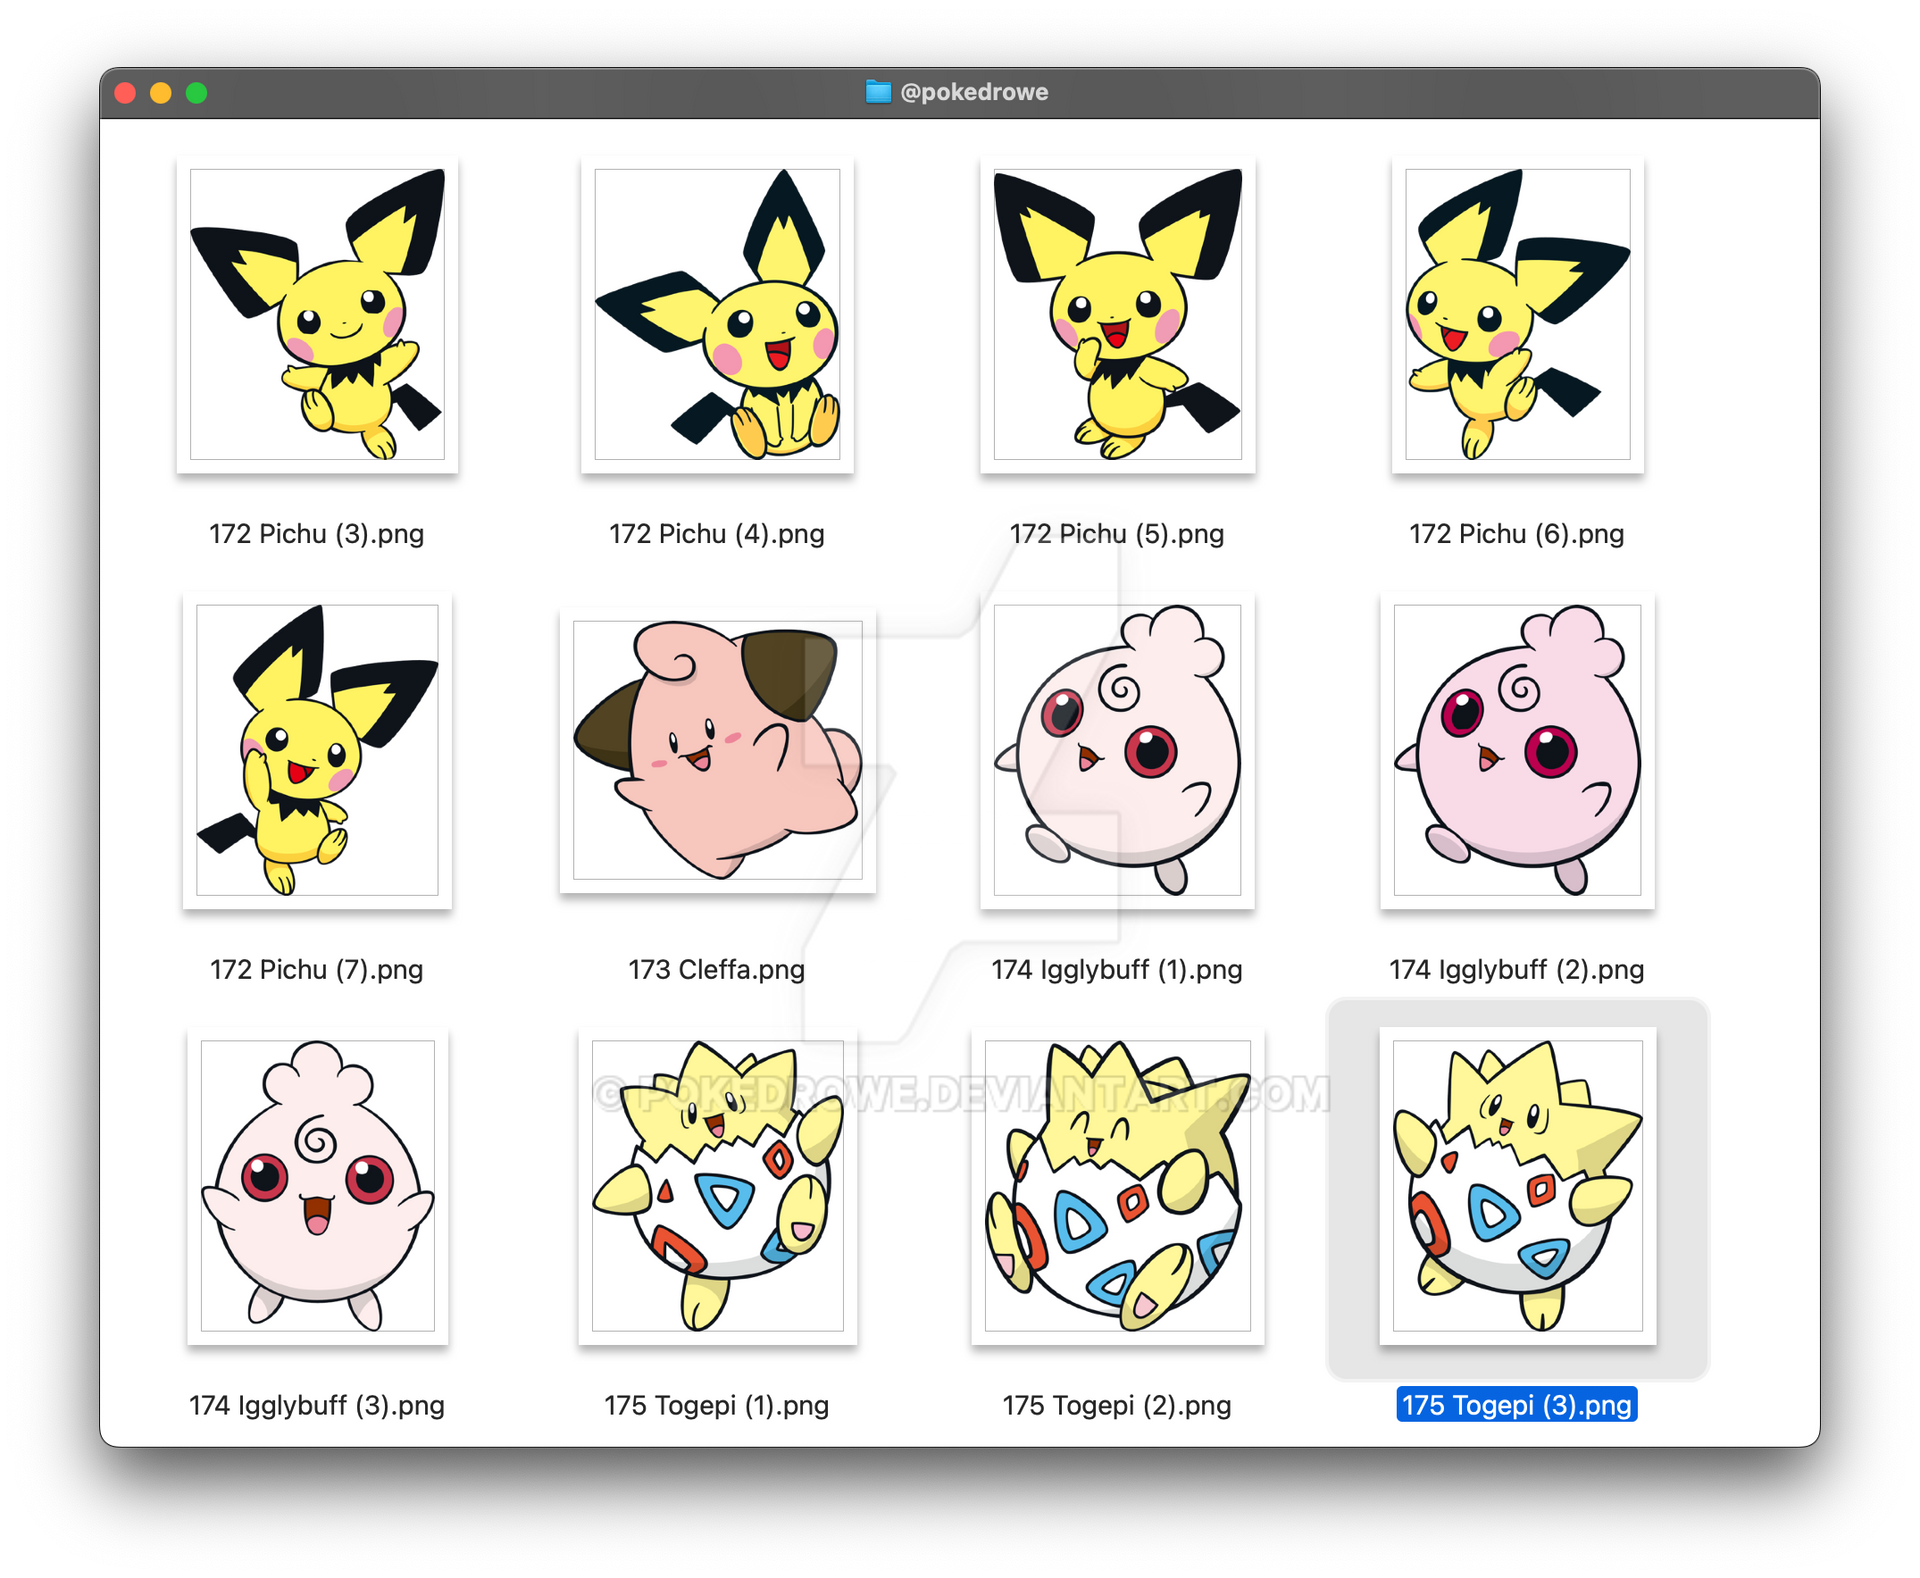The height and width of the screenshot is (1578, 1920).
Task: Click the file name 172 Pichu (3).png
Action: (317, 534)
